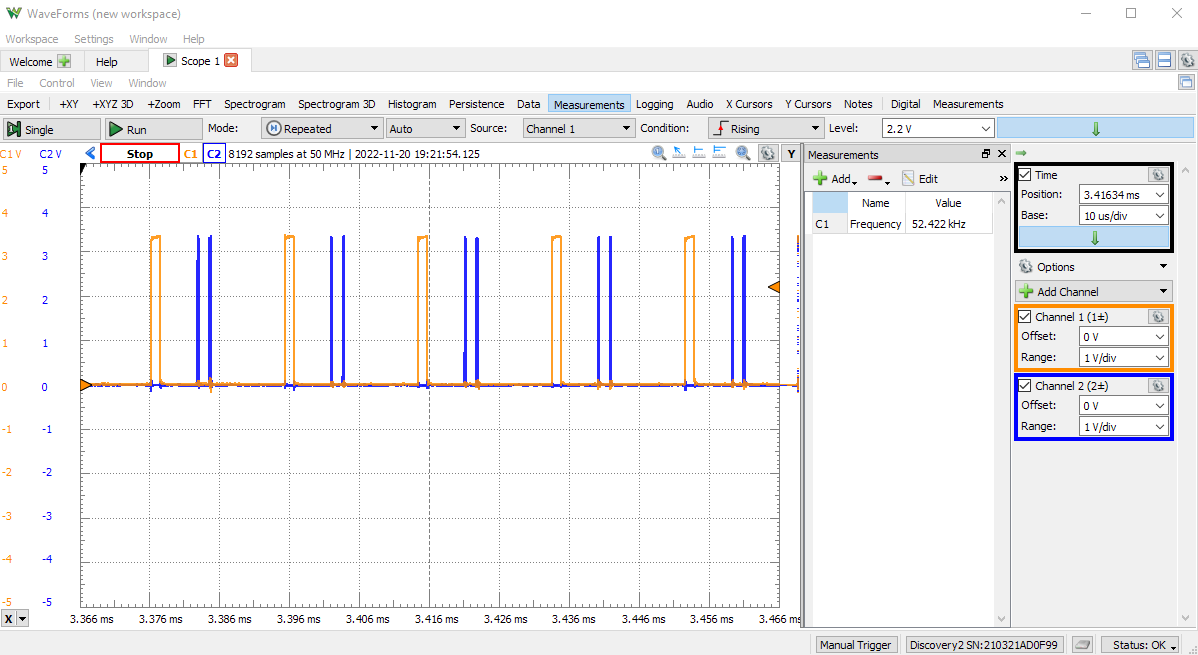Toggle the Channel 2 checkbox
The height and width of the screenshot is (655, 1198).
click(x=1025, y=386)
